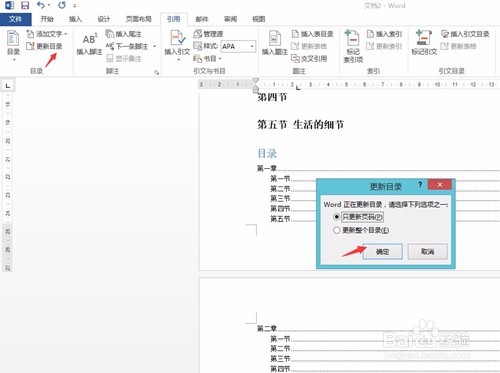The image size is (500, 373).
Task: Click 显示备注 in footnotes group
Action: 124,59
